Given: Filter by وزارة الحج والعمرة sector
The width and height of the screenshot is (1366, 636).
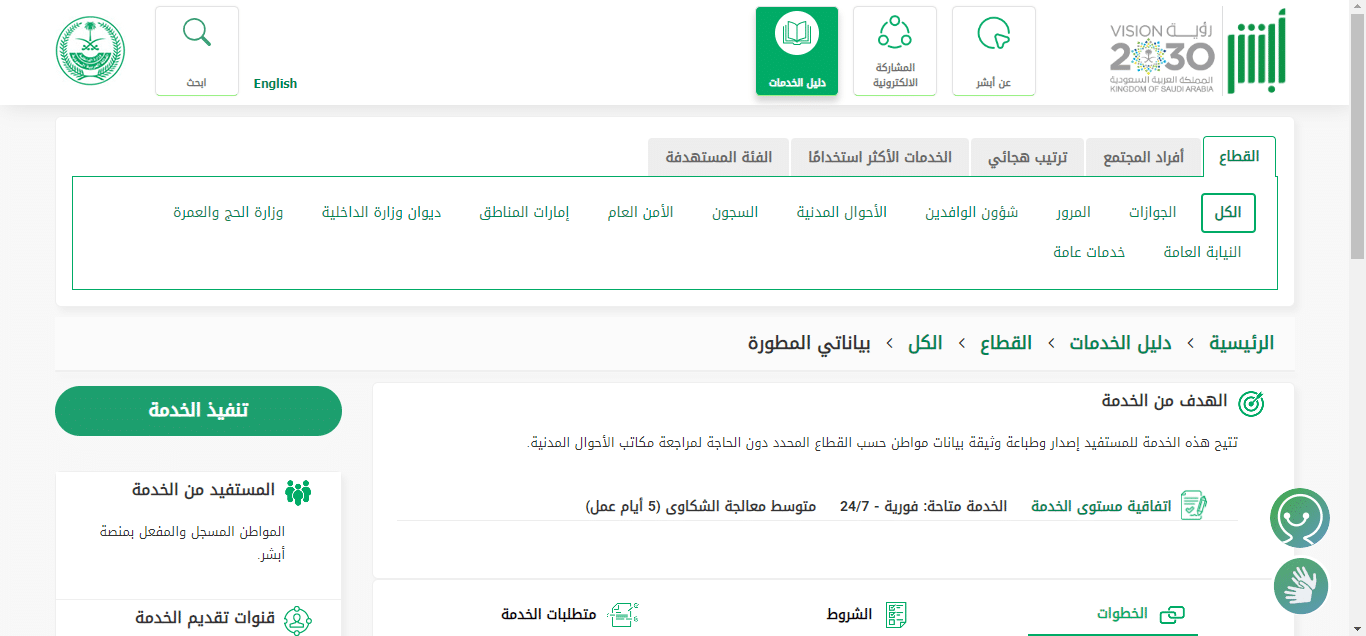Looking at the screenshot, I should coord(228,213).
